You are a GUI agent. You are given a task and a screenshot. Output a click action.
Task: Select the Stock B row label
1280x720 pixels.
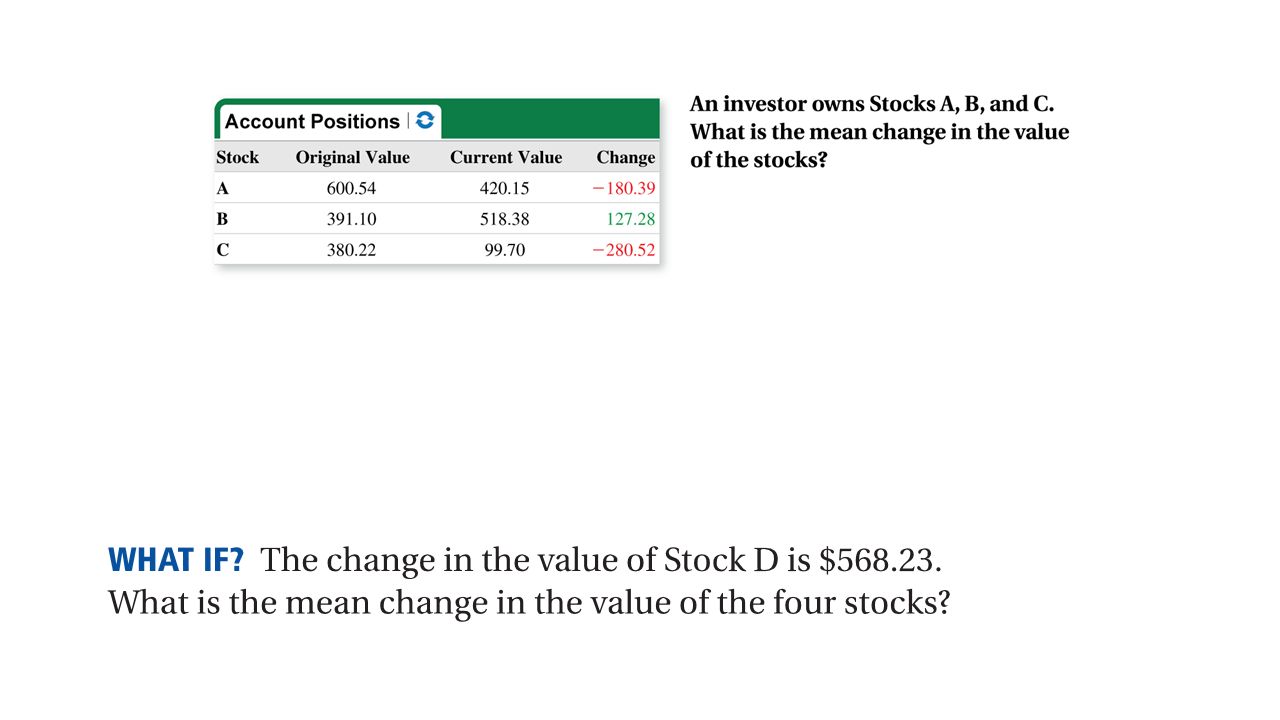pos(222,219)
